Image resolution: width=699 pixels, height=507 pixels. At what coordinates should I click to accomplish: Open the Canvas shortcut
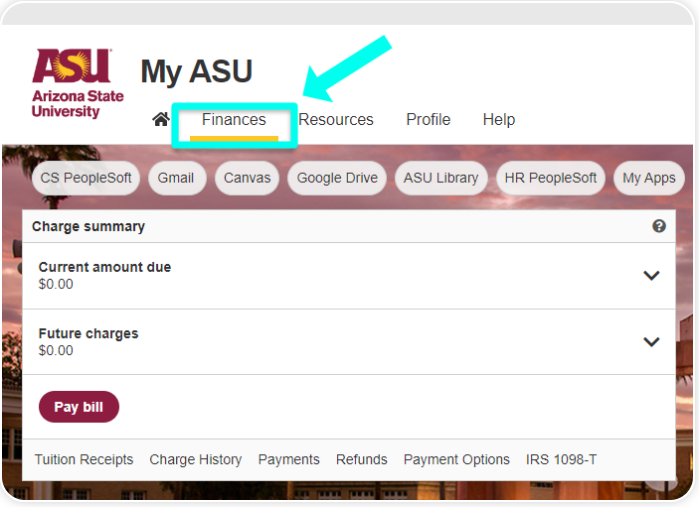(247, 178)
